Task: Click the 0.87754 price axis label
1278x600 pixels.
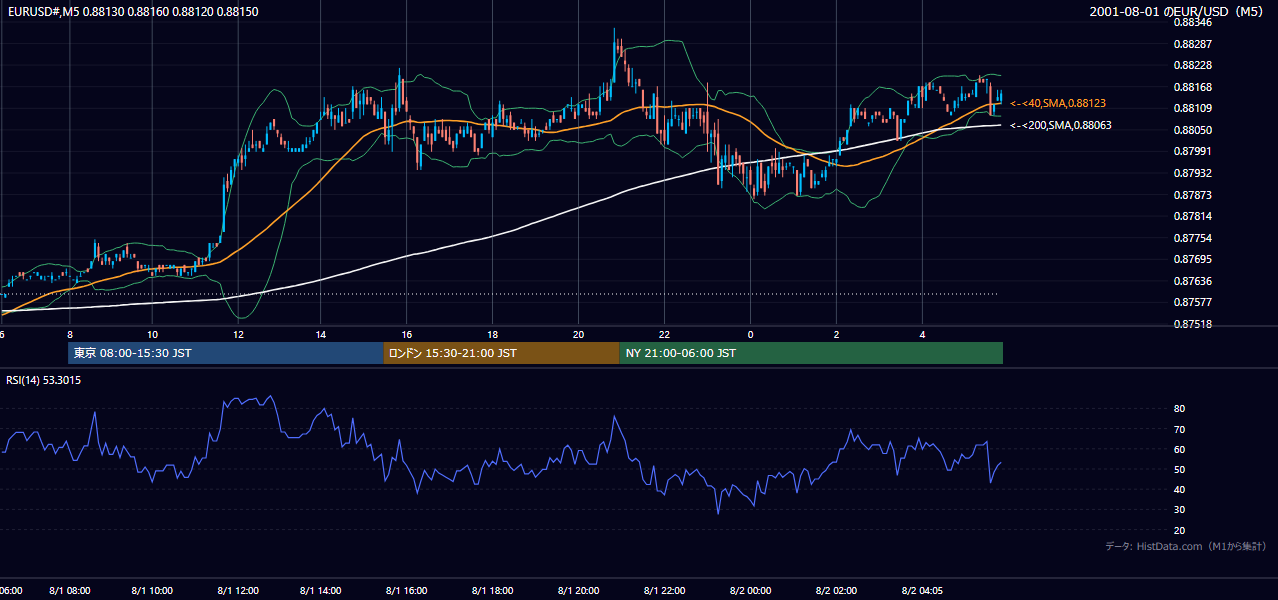Action: click(x=1192, y=238)
